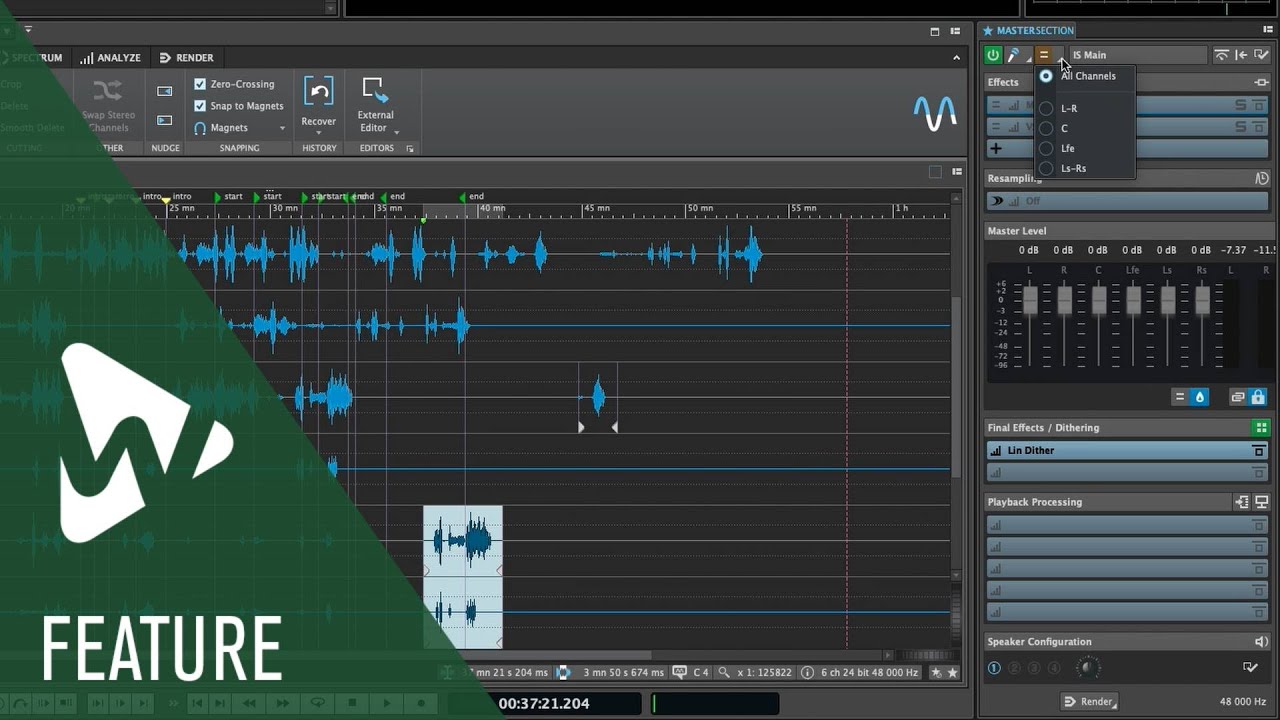Click Swap Stereo Channels button
1280x720 pixels.
107,105
